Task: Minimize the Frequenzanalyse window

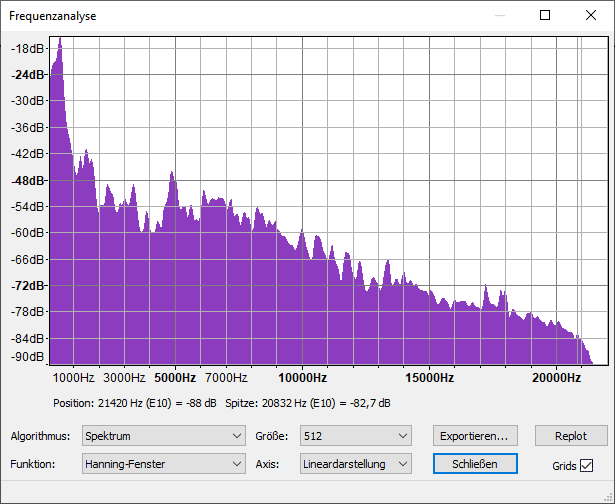Action: tap(500, 15)
